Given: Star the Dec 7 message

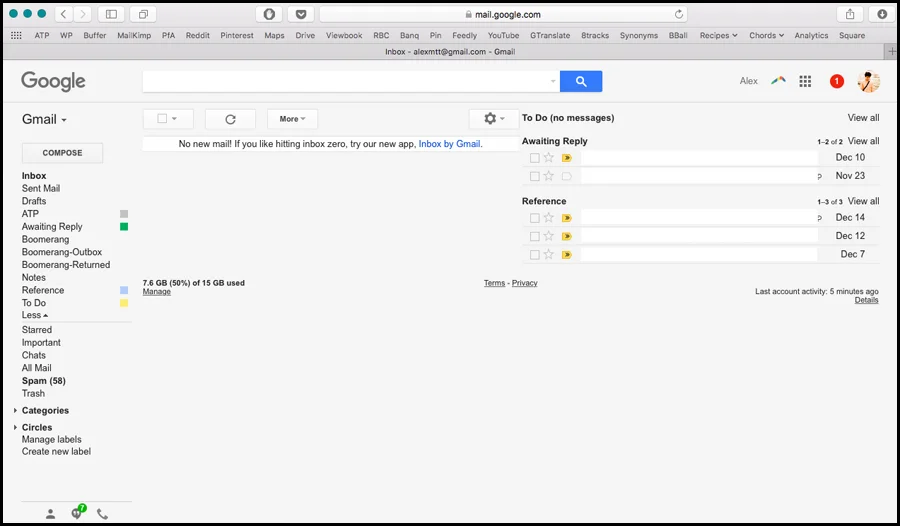Looking at the screenshot, I should (x=549, y=254).
